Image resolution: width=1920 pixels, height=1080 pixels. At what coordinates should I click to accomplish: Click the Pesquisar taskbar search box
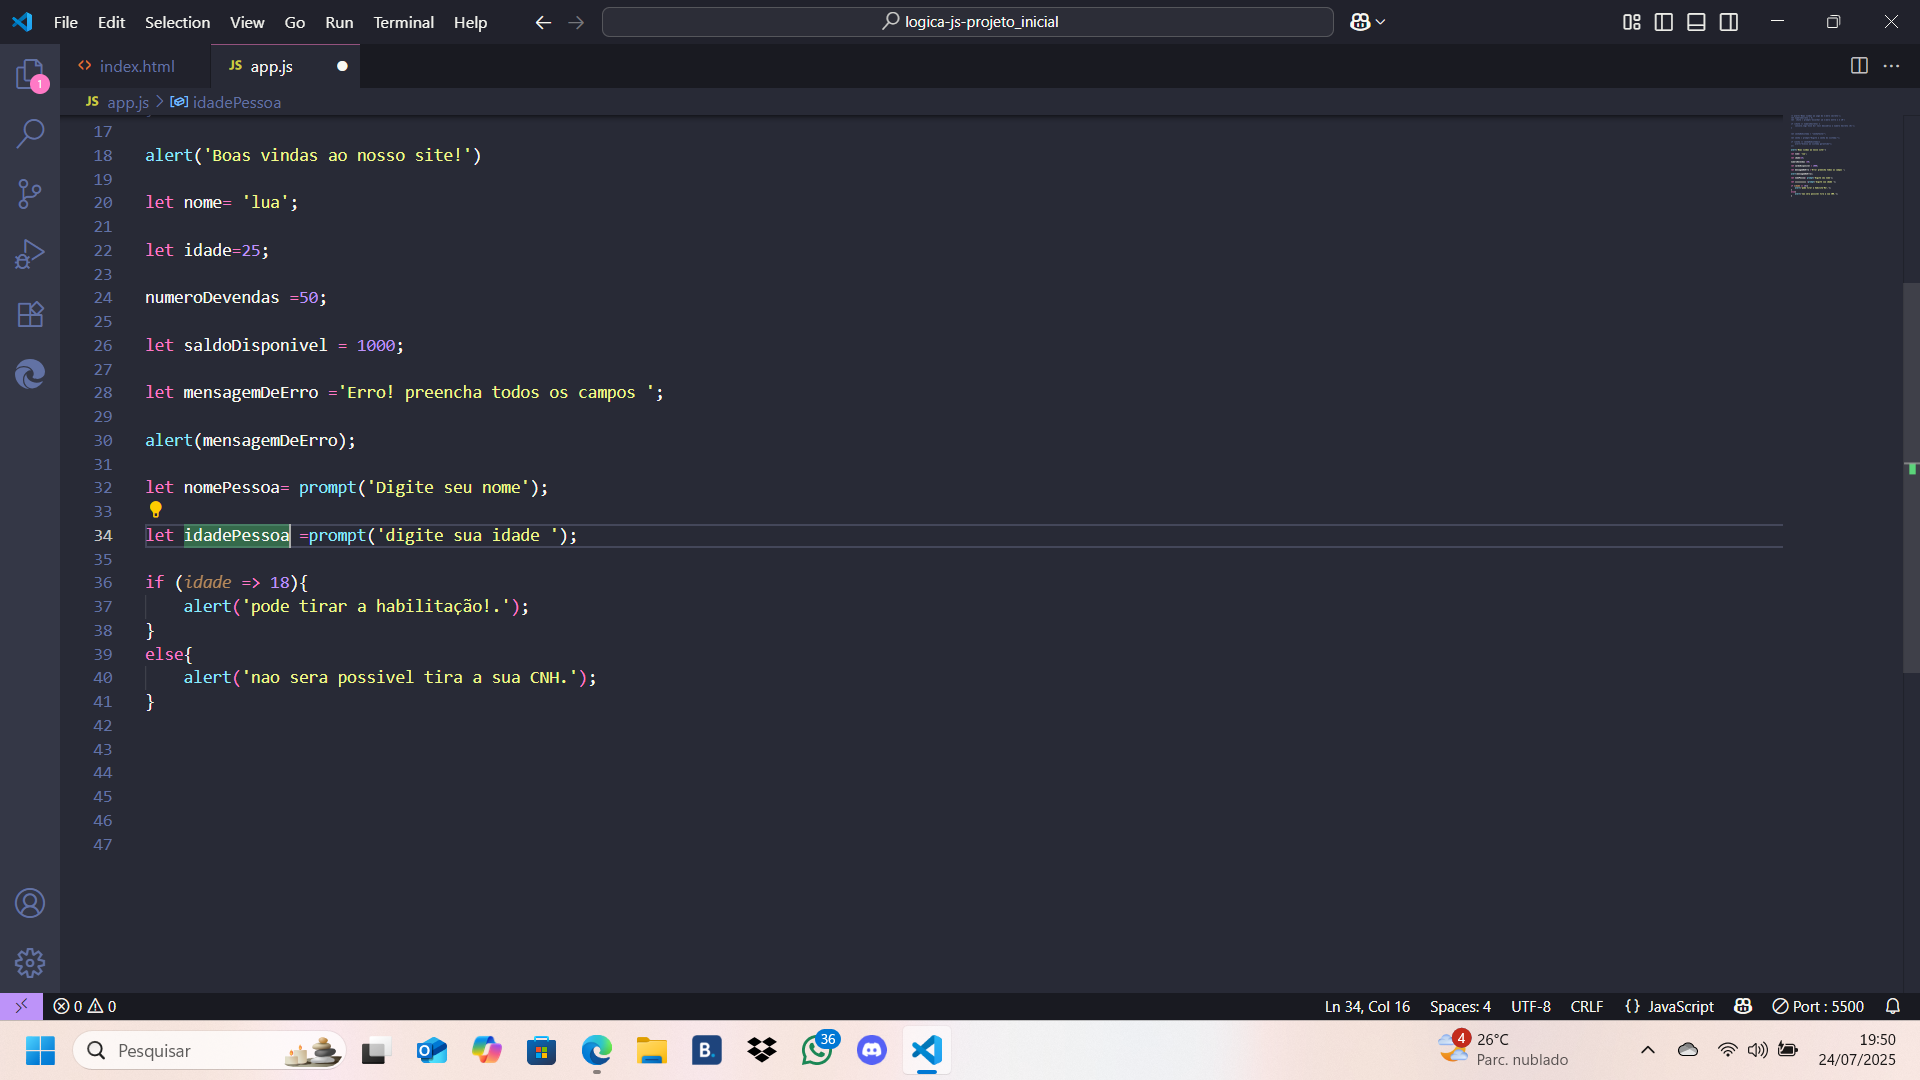(210, 1050)
